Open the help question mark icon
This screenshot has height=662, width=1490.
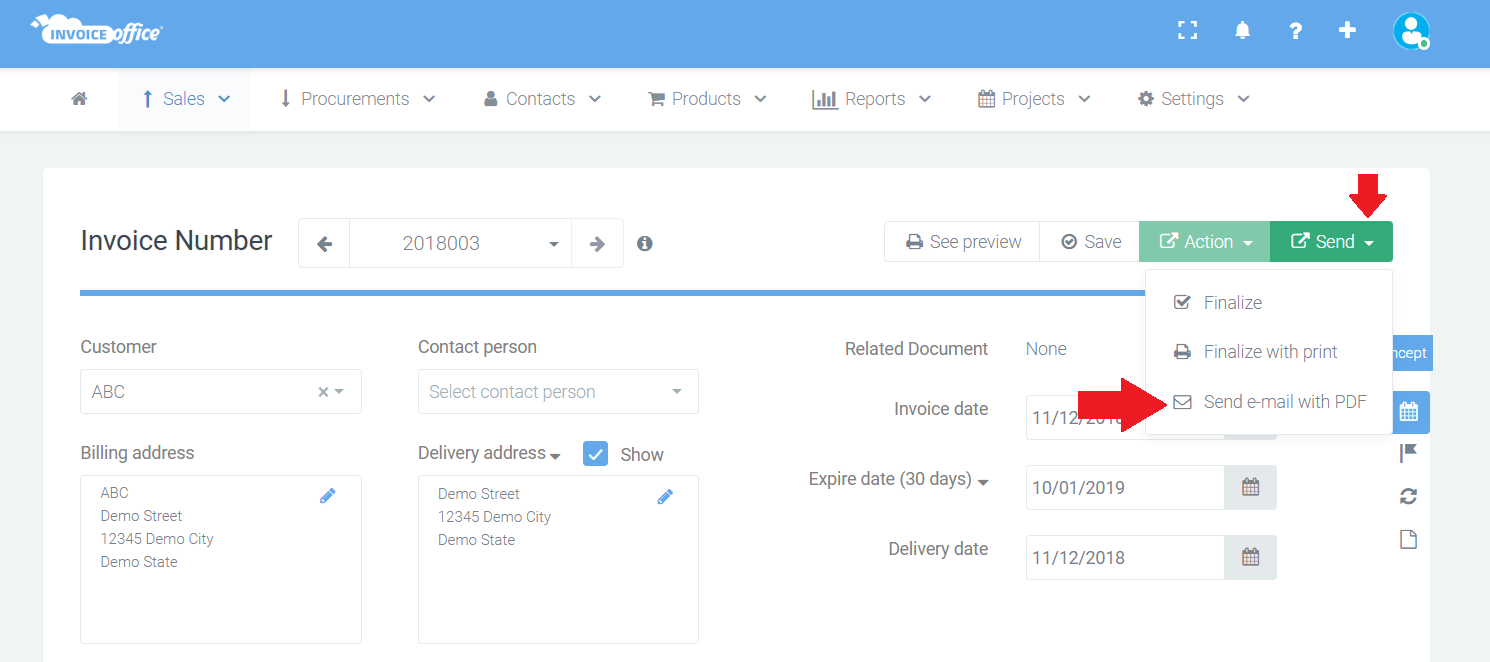1295,30
